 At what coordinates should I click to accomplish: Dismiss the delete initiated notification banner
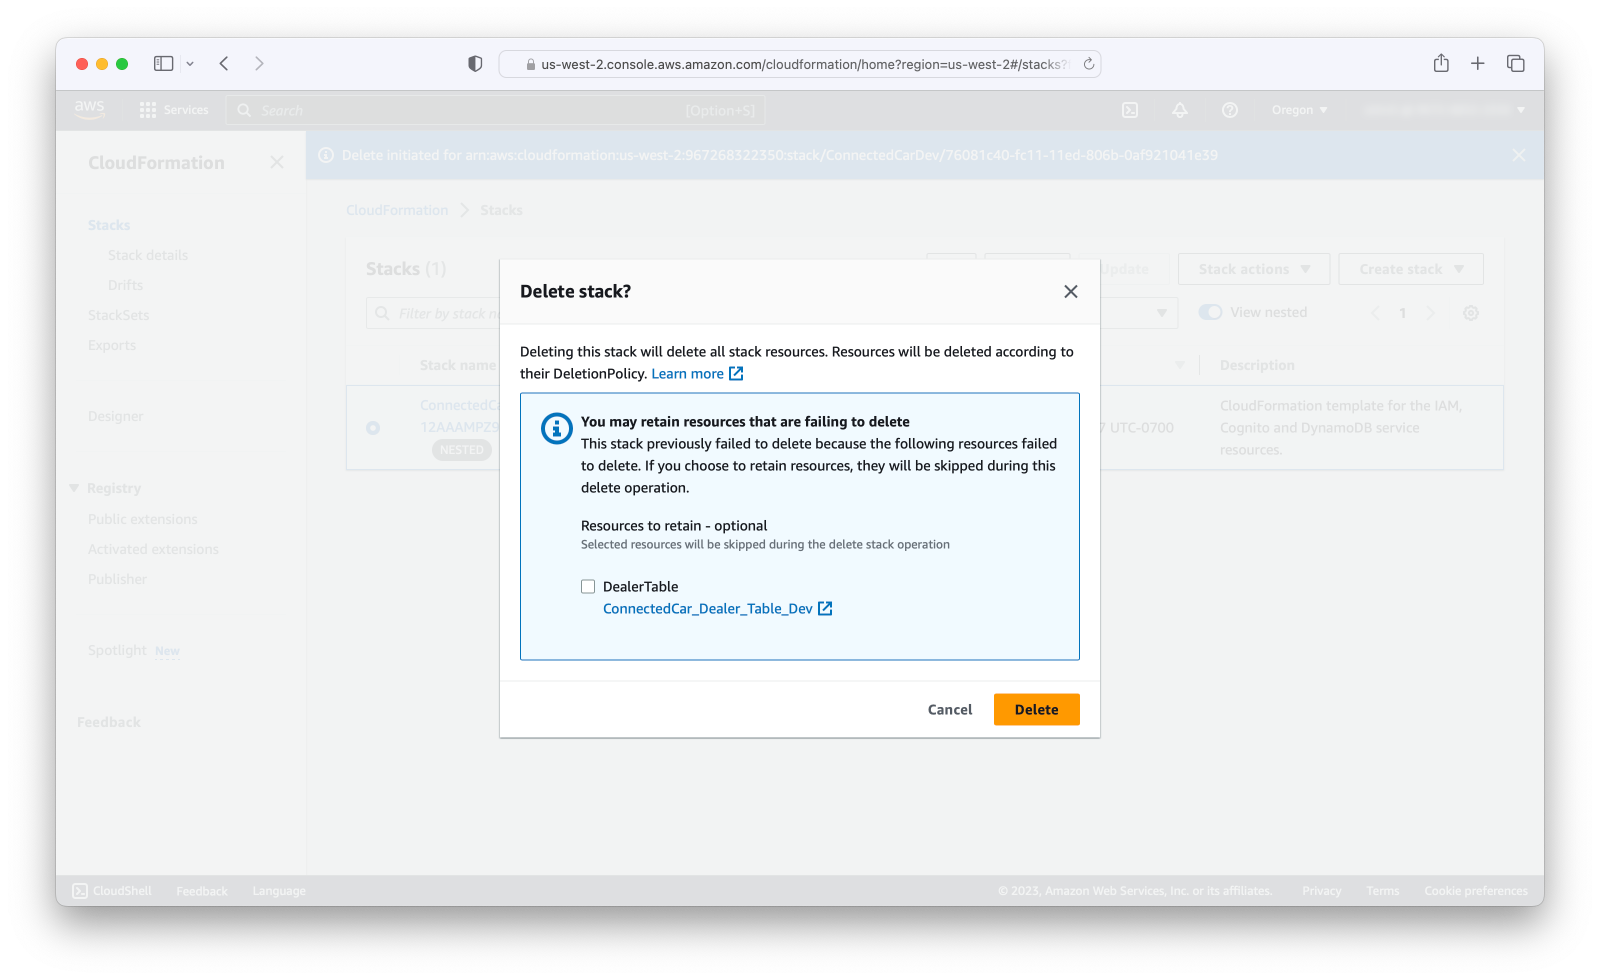[1519, 155]
